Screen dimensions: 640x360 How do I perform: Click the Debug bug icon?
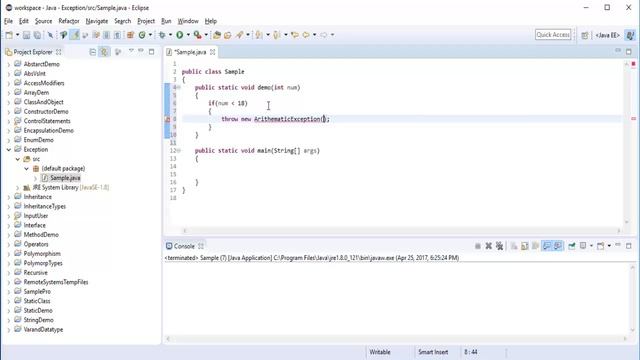(162, 35)
